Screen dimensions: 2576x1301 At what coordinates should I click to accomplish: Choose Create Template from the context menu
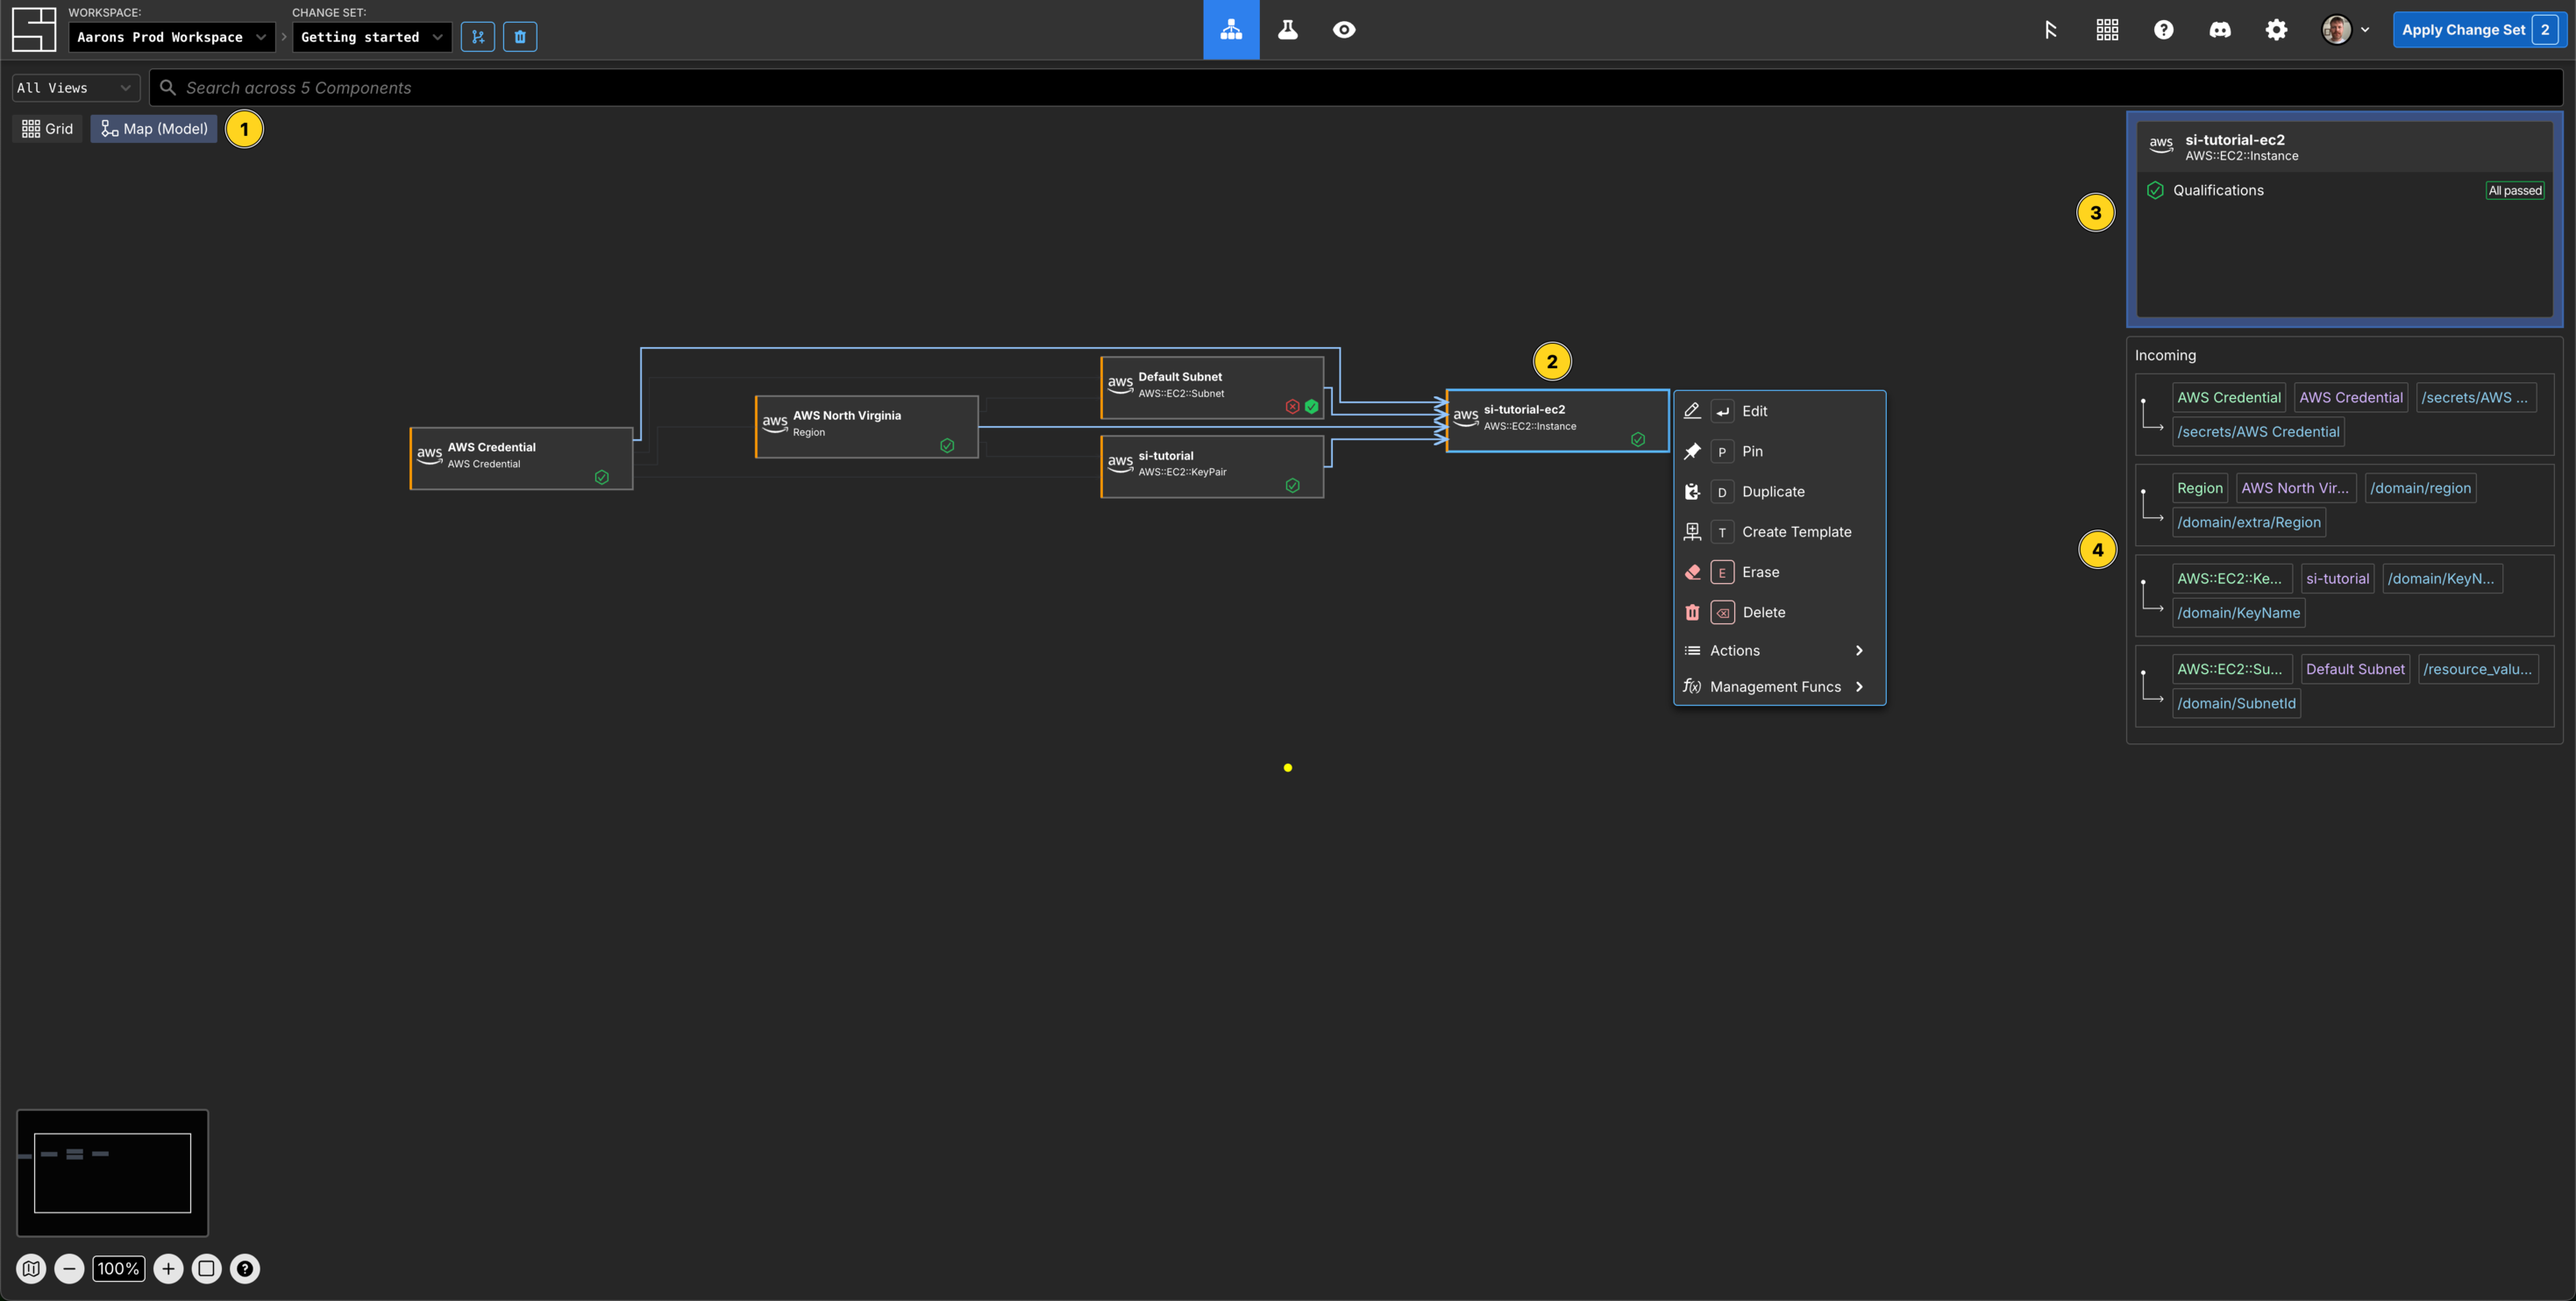pos(1779,532)
